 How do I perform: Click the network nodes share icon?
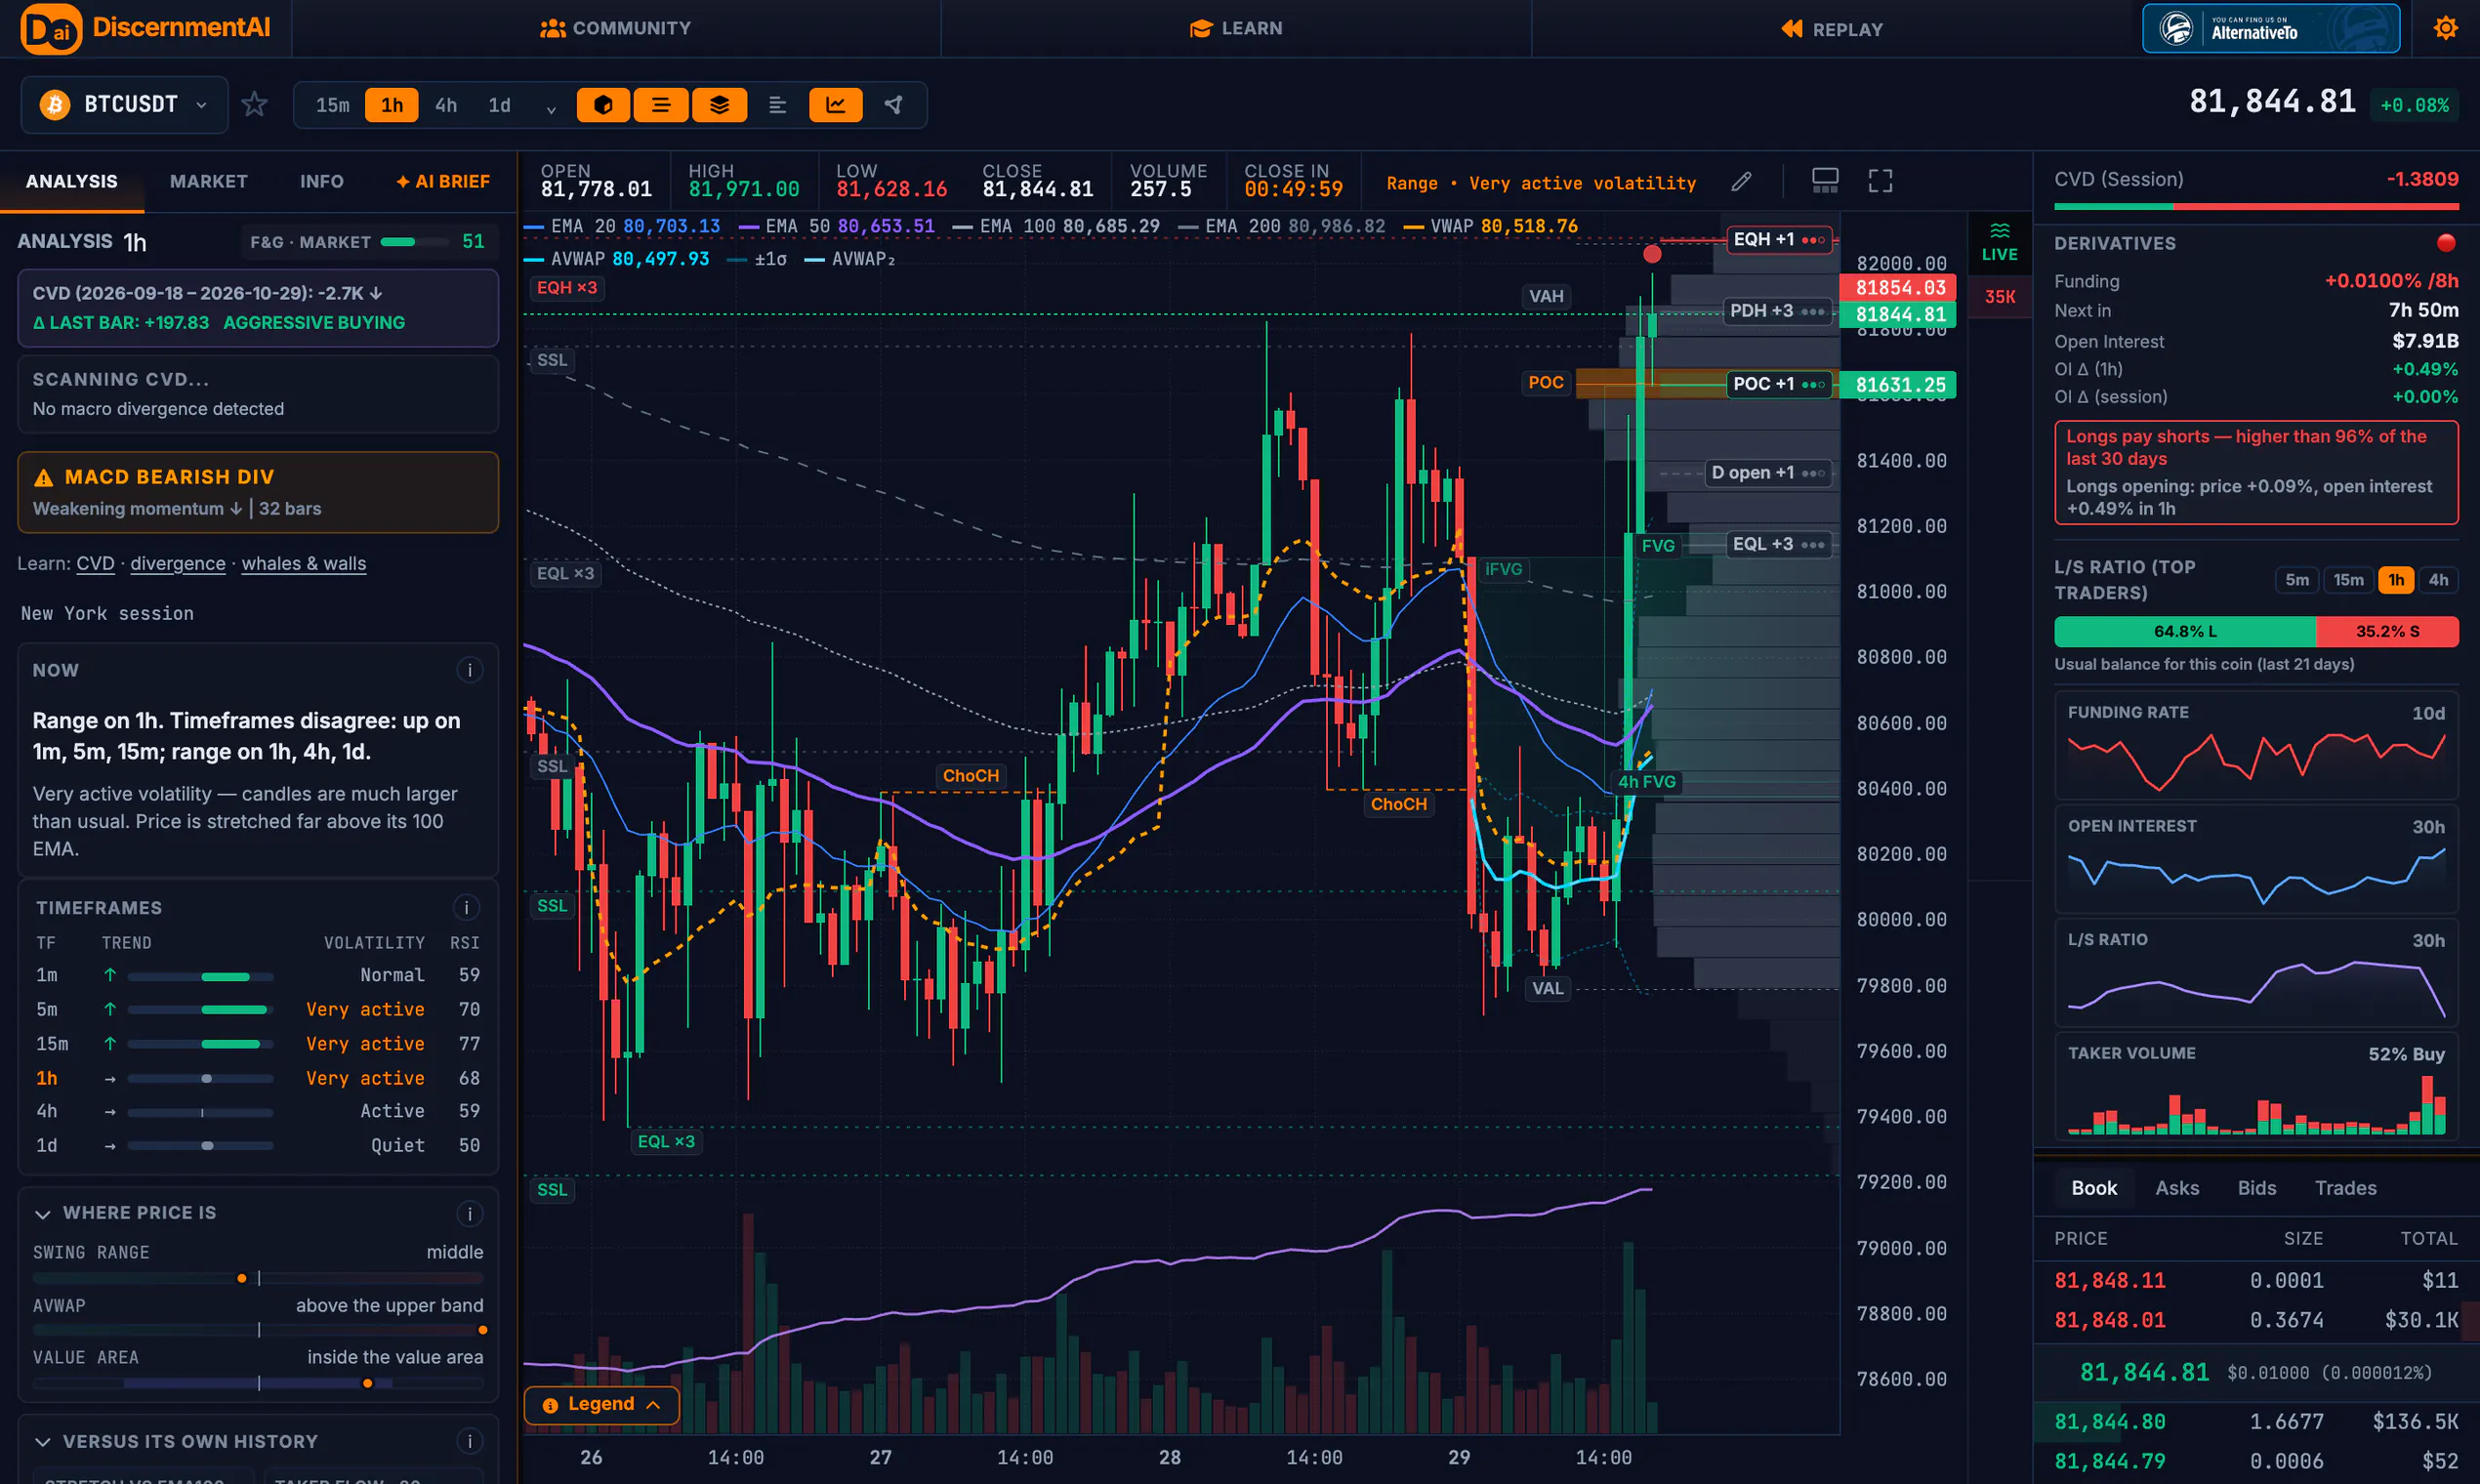tap(894, 105)
